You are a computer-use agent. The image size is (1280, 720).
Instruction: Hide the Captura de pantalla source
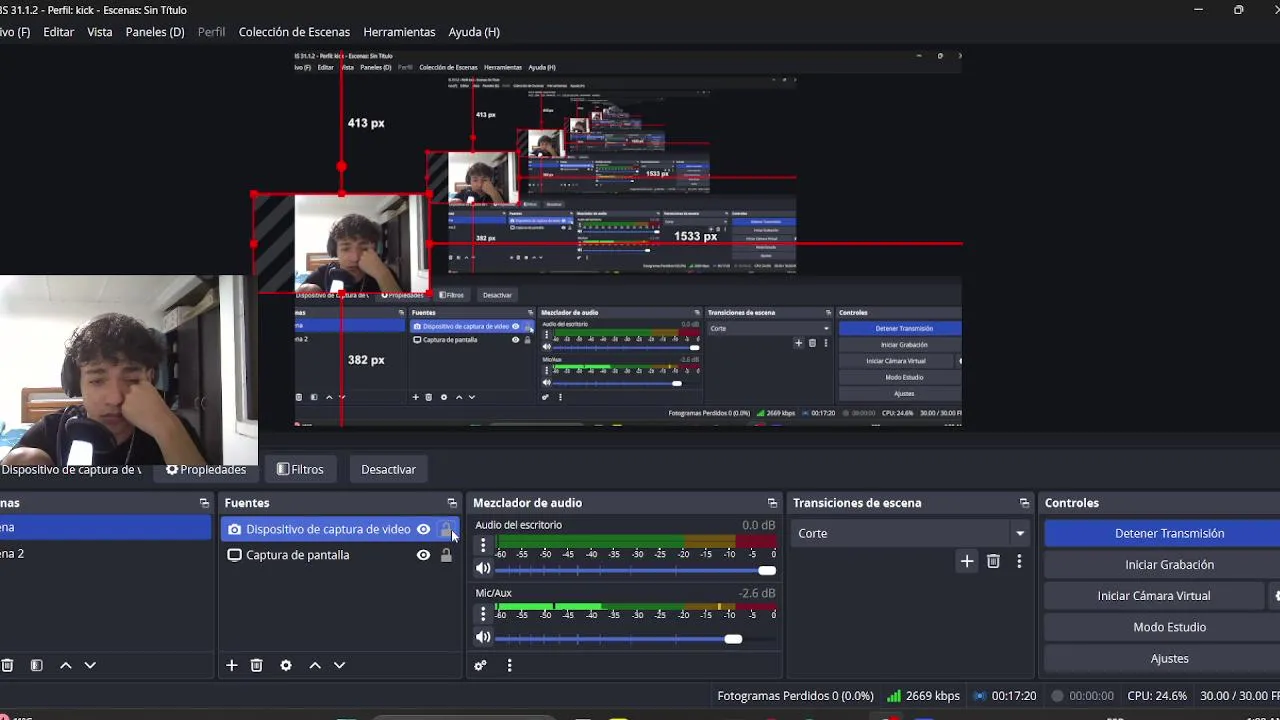tap(423, 555)
